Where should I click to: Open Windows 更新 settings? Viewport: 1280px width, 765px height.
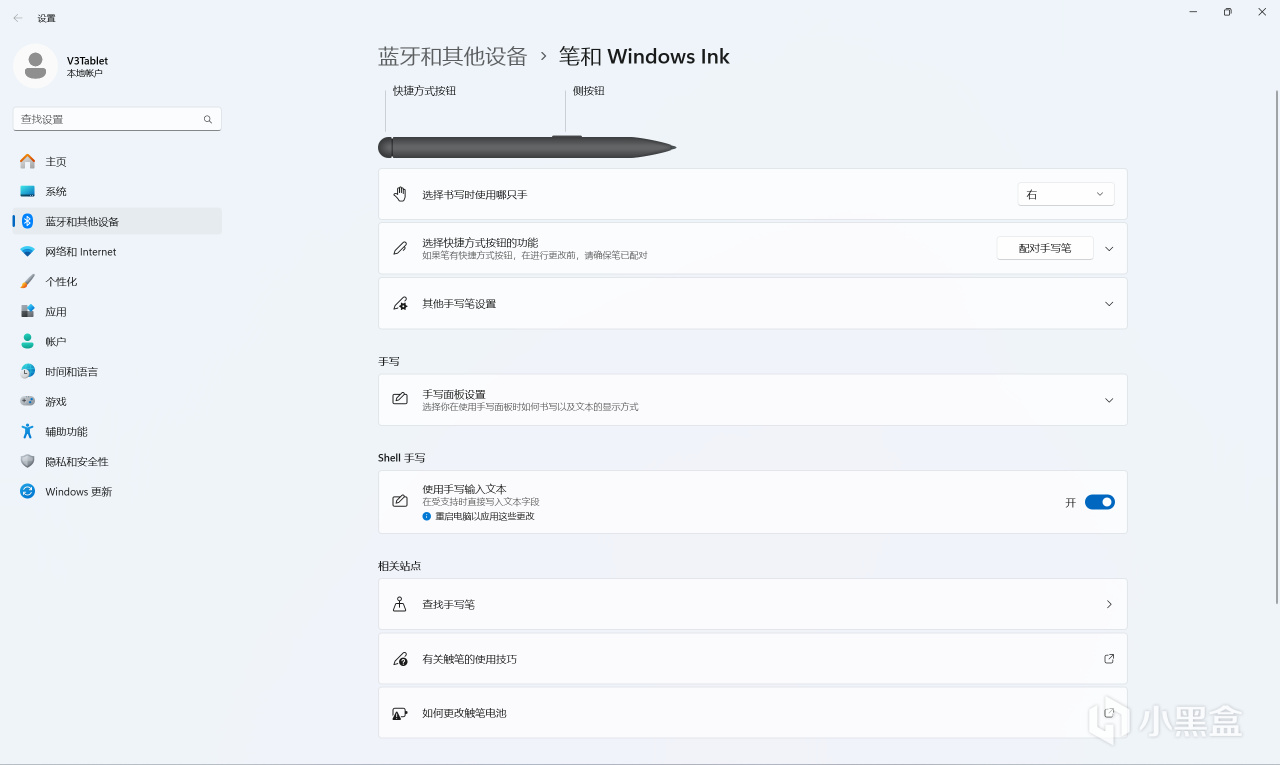click(117, 491)
